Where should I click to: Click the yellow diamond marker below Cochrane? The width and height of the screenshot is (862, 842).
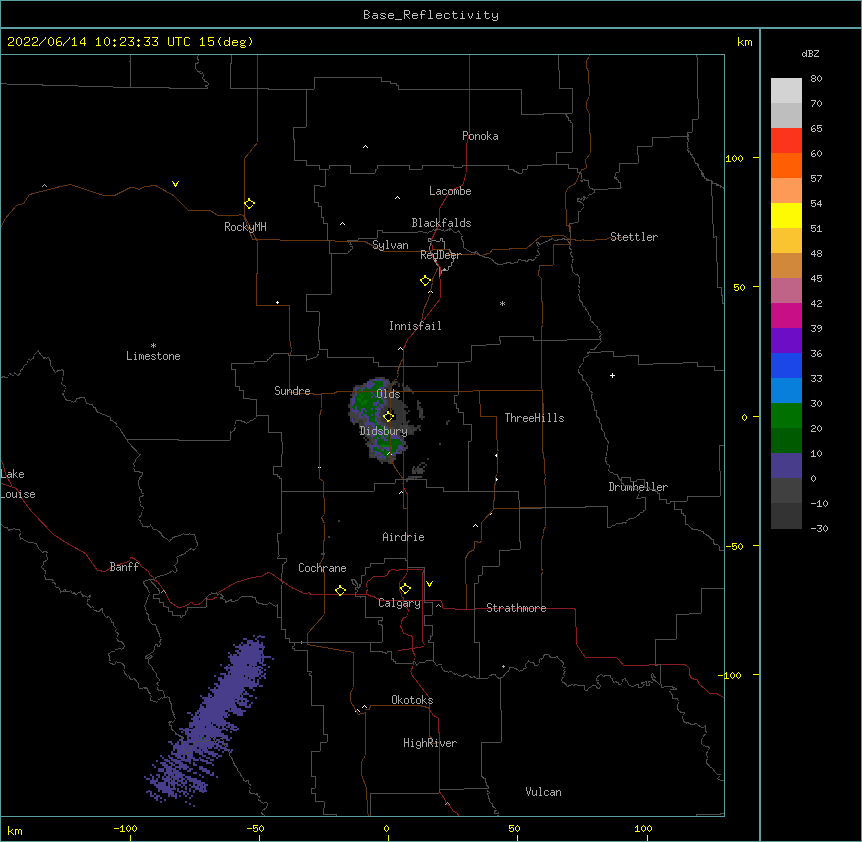(340, 590)
